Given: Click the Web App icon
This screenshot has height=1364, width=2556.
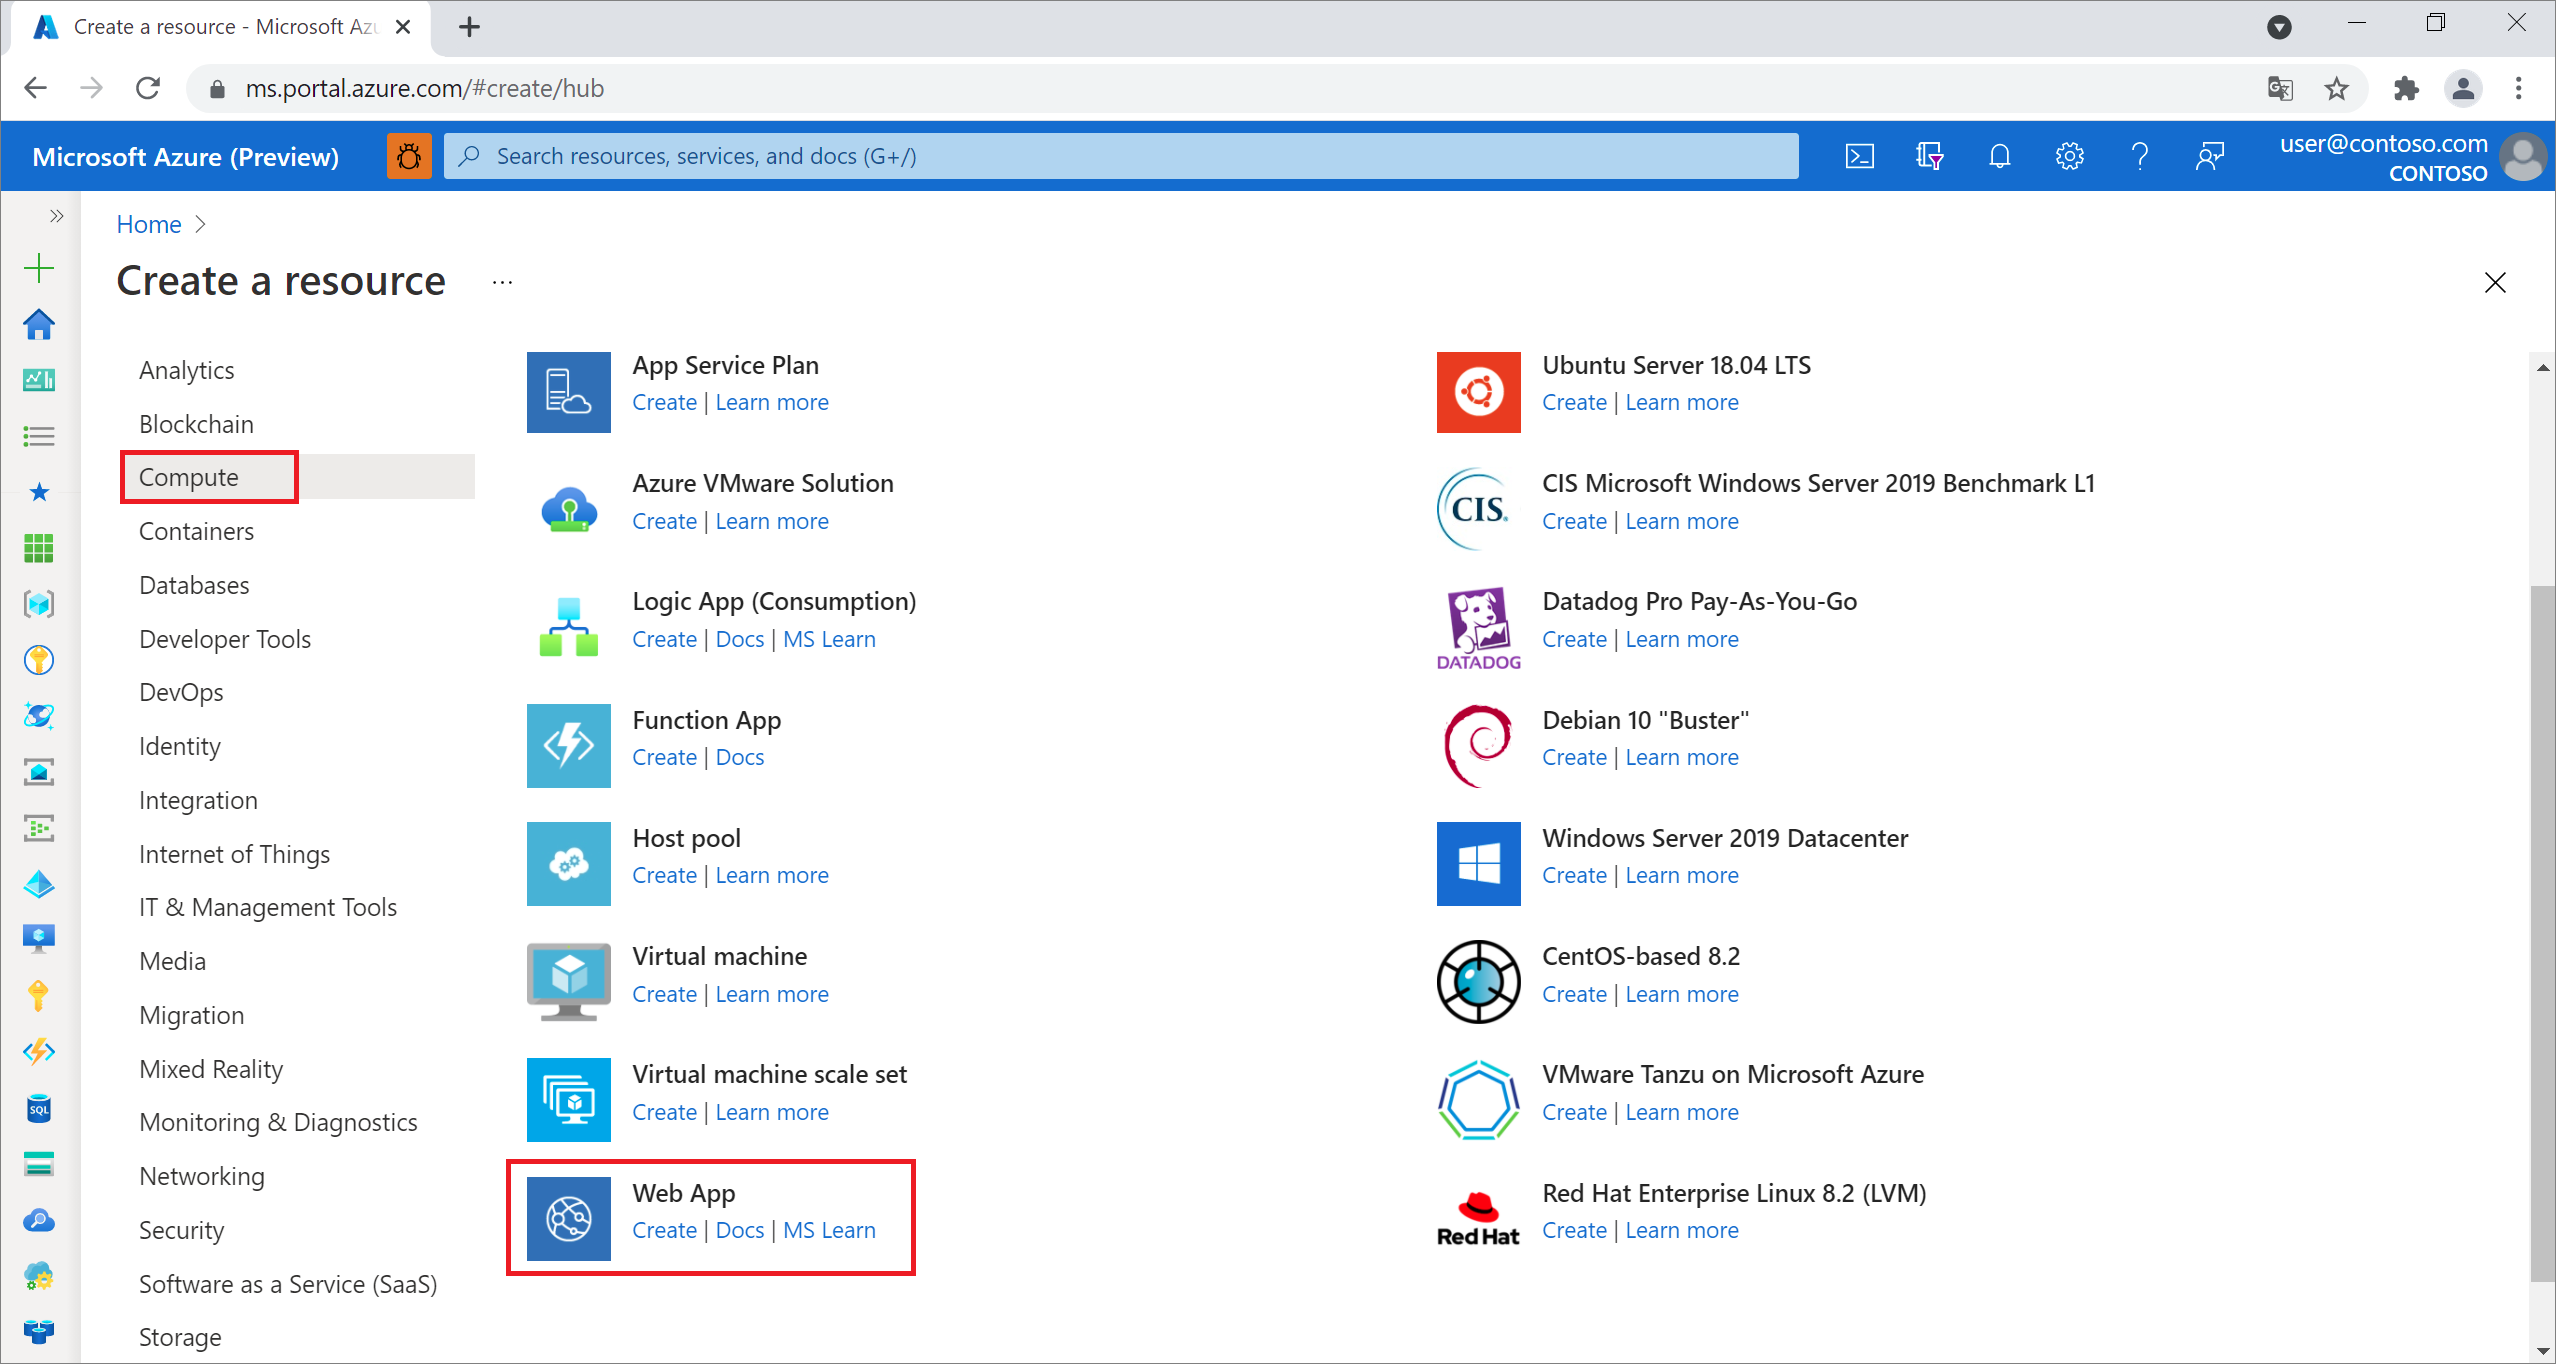Looking at the screenshot, I should tap(570, 1214).
